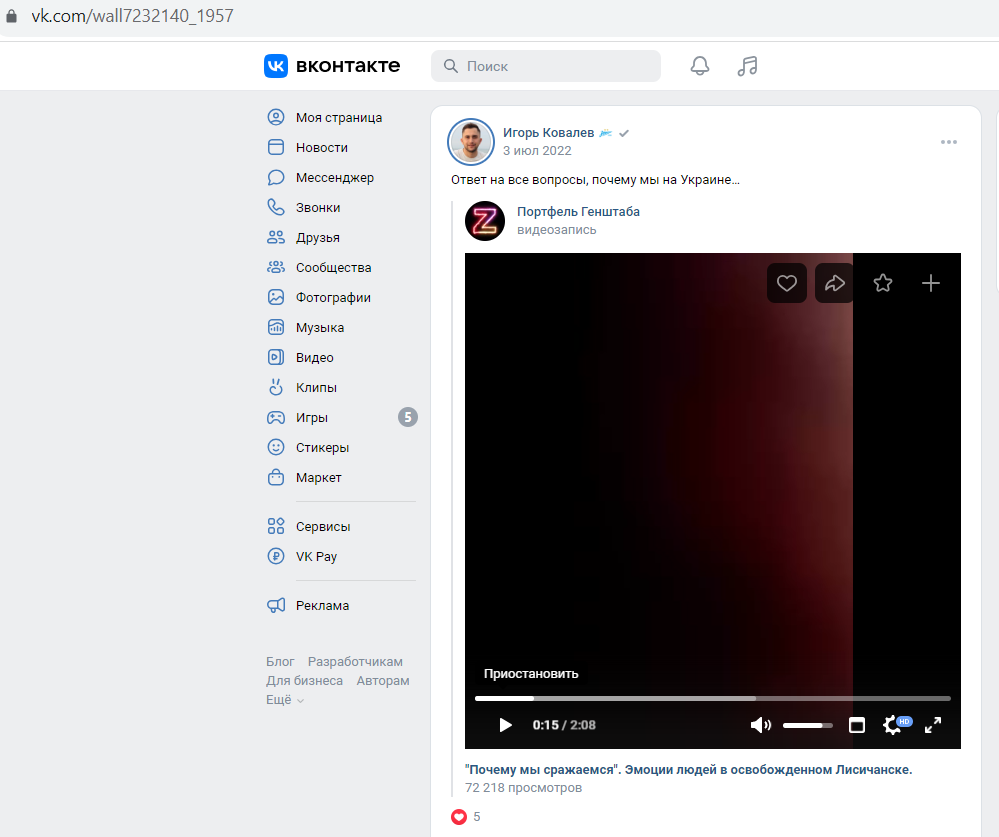Adjust the video volume slider

pos(807,725)
